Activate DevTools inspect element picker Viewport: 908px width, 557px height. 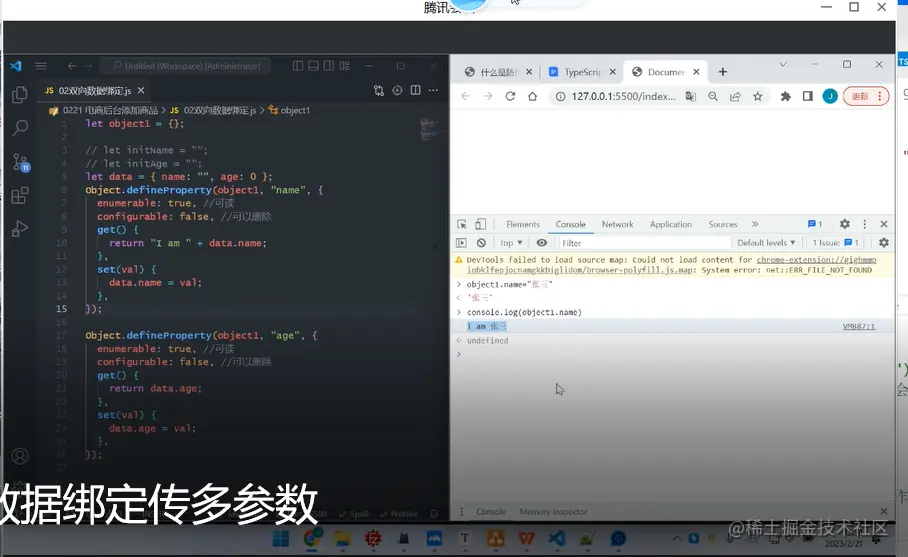point(462,224)
